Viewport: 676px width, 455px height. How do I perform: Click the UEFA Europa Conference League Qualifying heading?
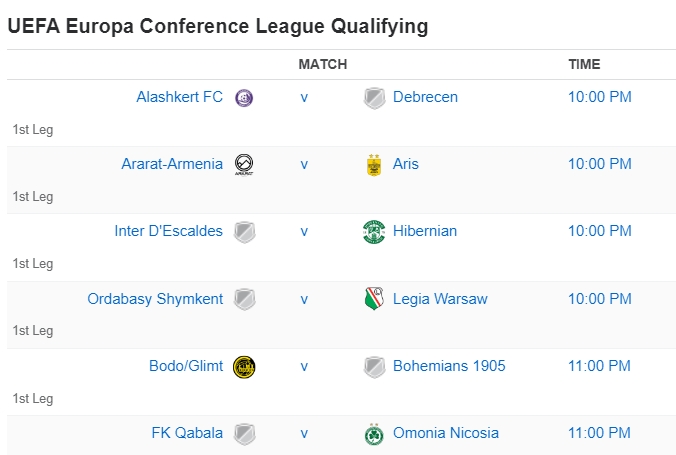217,26
